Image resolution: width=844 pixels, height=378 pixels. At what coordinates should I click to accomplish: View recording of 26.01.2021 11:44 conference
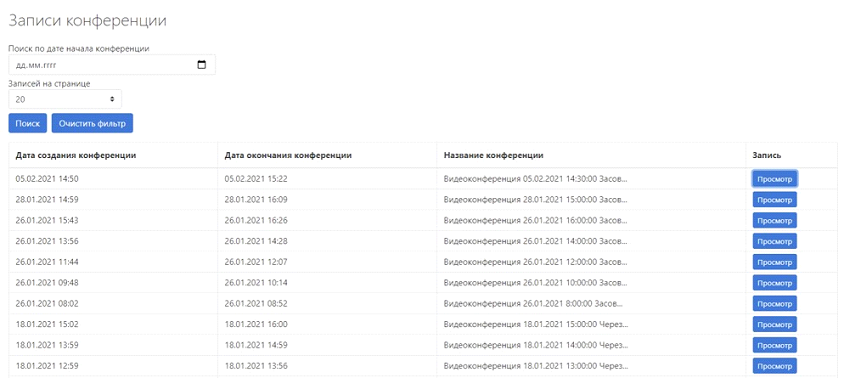tap(775, 262)
